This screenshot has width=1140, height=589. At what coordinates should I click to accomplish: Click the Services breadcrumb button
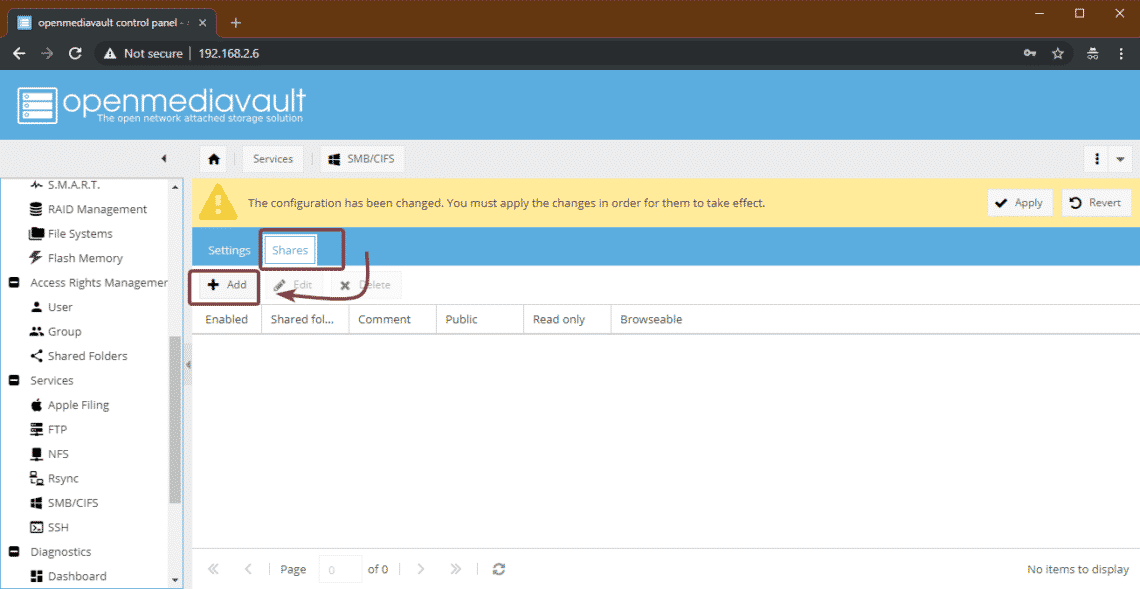coord(273,159)
